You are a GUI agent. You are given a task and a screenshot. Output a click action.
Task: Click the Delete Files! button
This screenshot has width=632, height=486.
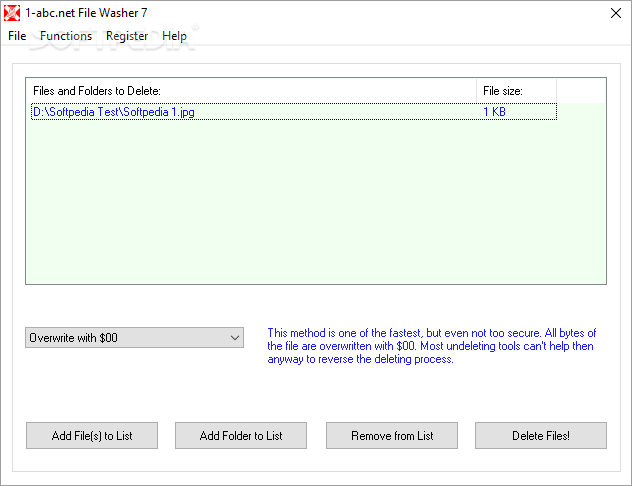point(541,436)
